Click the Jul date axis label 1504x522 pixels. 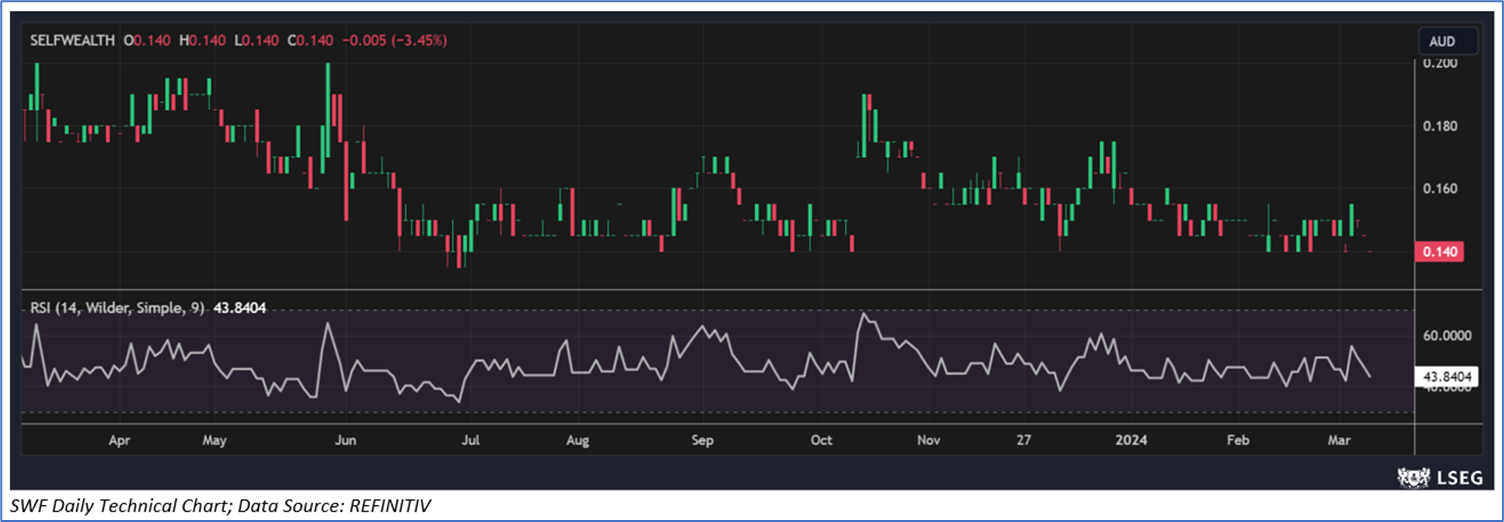pos(471,440)
